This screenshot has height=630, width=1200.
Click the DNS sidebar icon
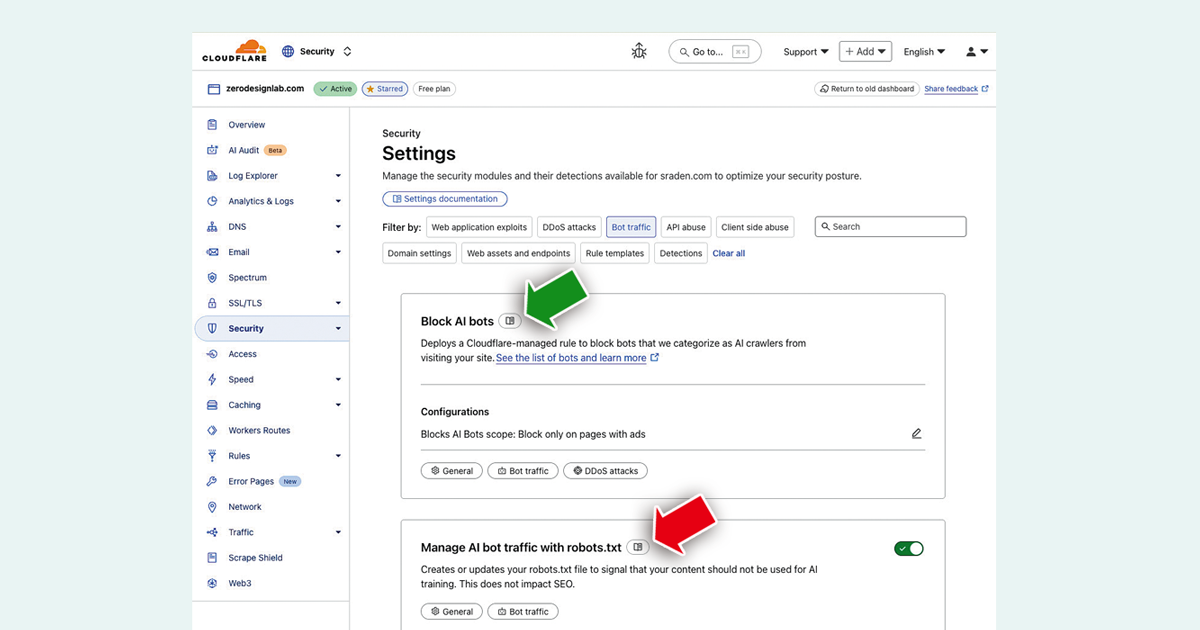[212, 227]
